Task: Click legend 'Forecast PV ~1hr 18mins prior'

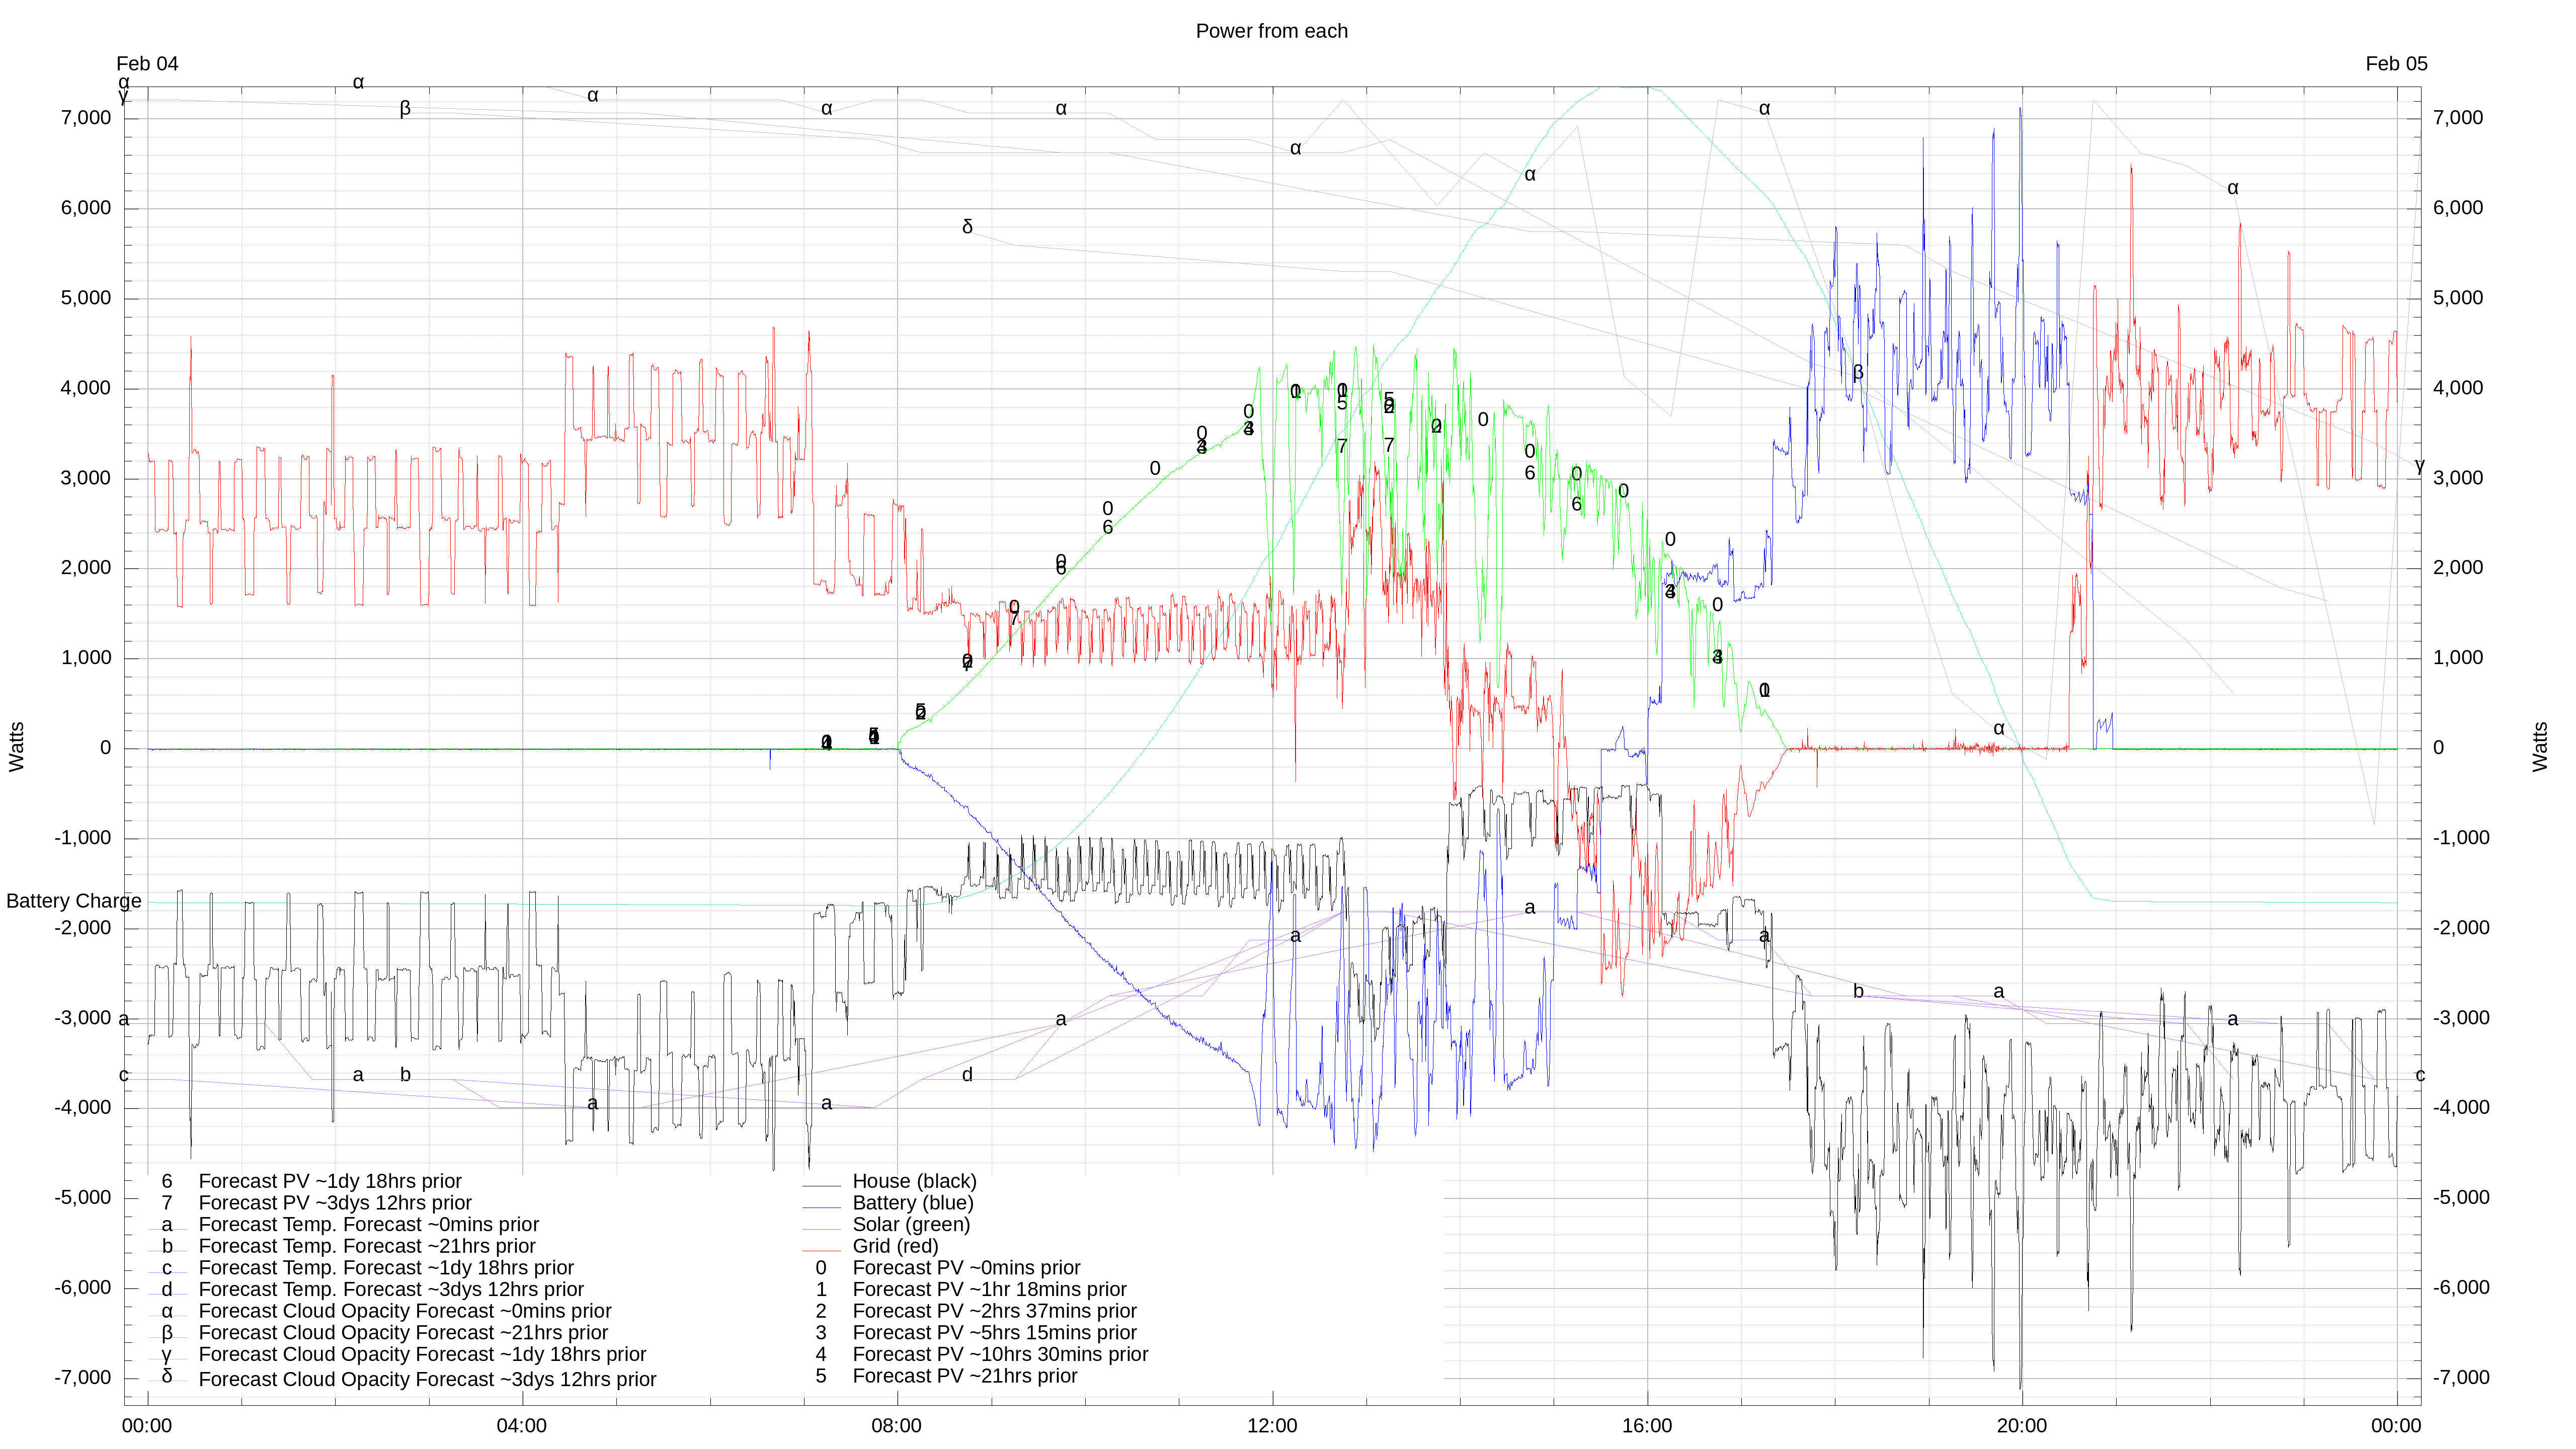Action: (x=989, y=1290)
